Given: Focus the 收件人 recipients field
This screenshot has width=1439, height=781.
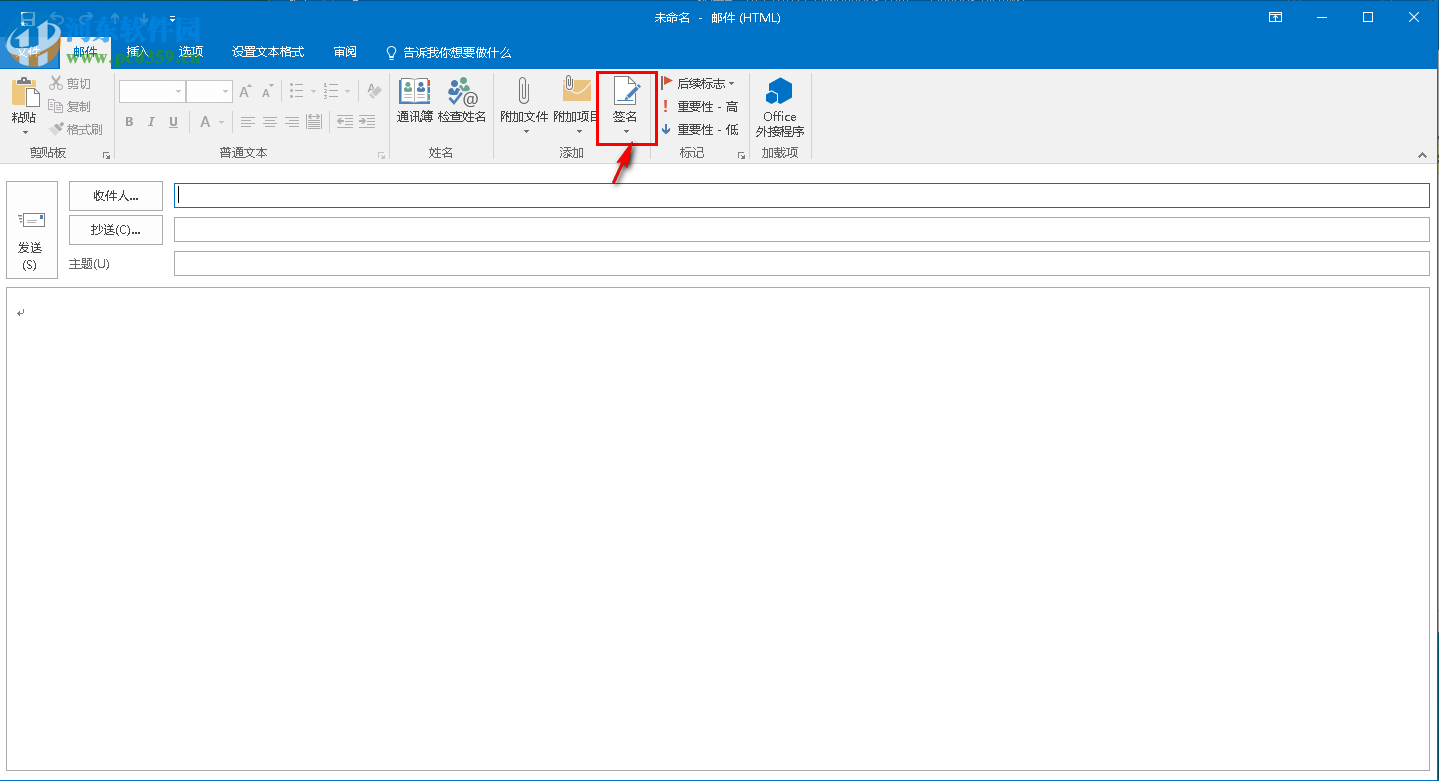Looking at the screenshot, I should [x=802, y=196].
